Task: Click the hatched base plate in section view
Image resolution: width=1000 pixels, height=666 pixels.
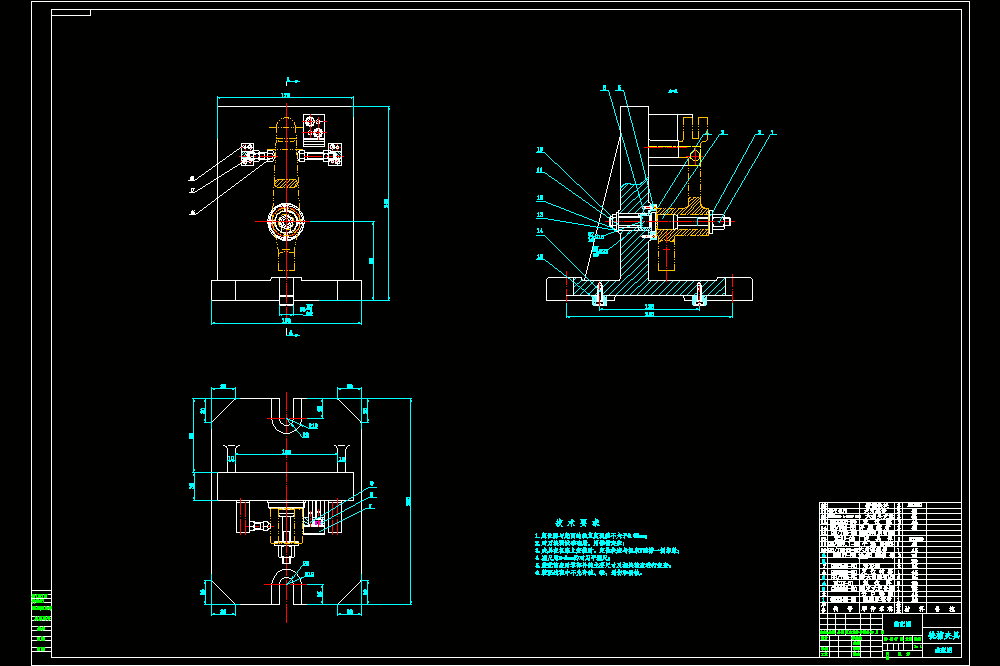Action: [x=649, y=288]
